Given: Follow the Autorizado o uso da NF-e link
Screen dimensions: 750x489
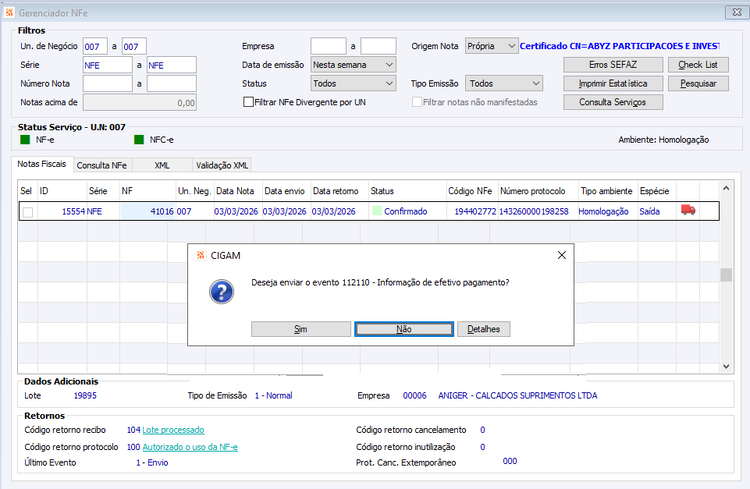Looking at the screenshot, I should click(190, 447).
